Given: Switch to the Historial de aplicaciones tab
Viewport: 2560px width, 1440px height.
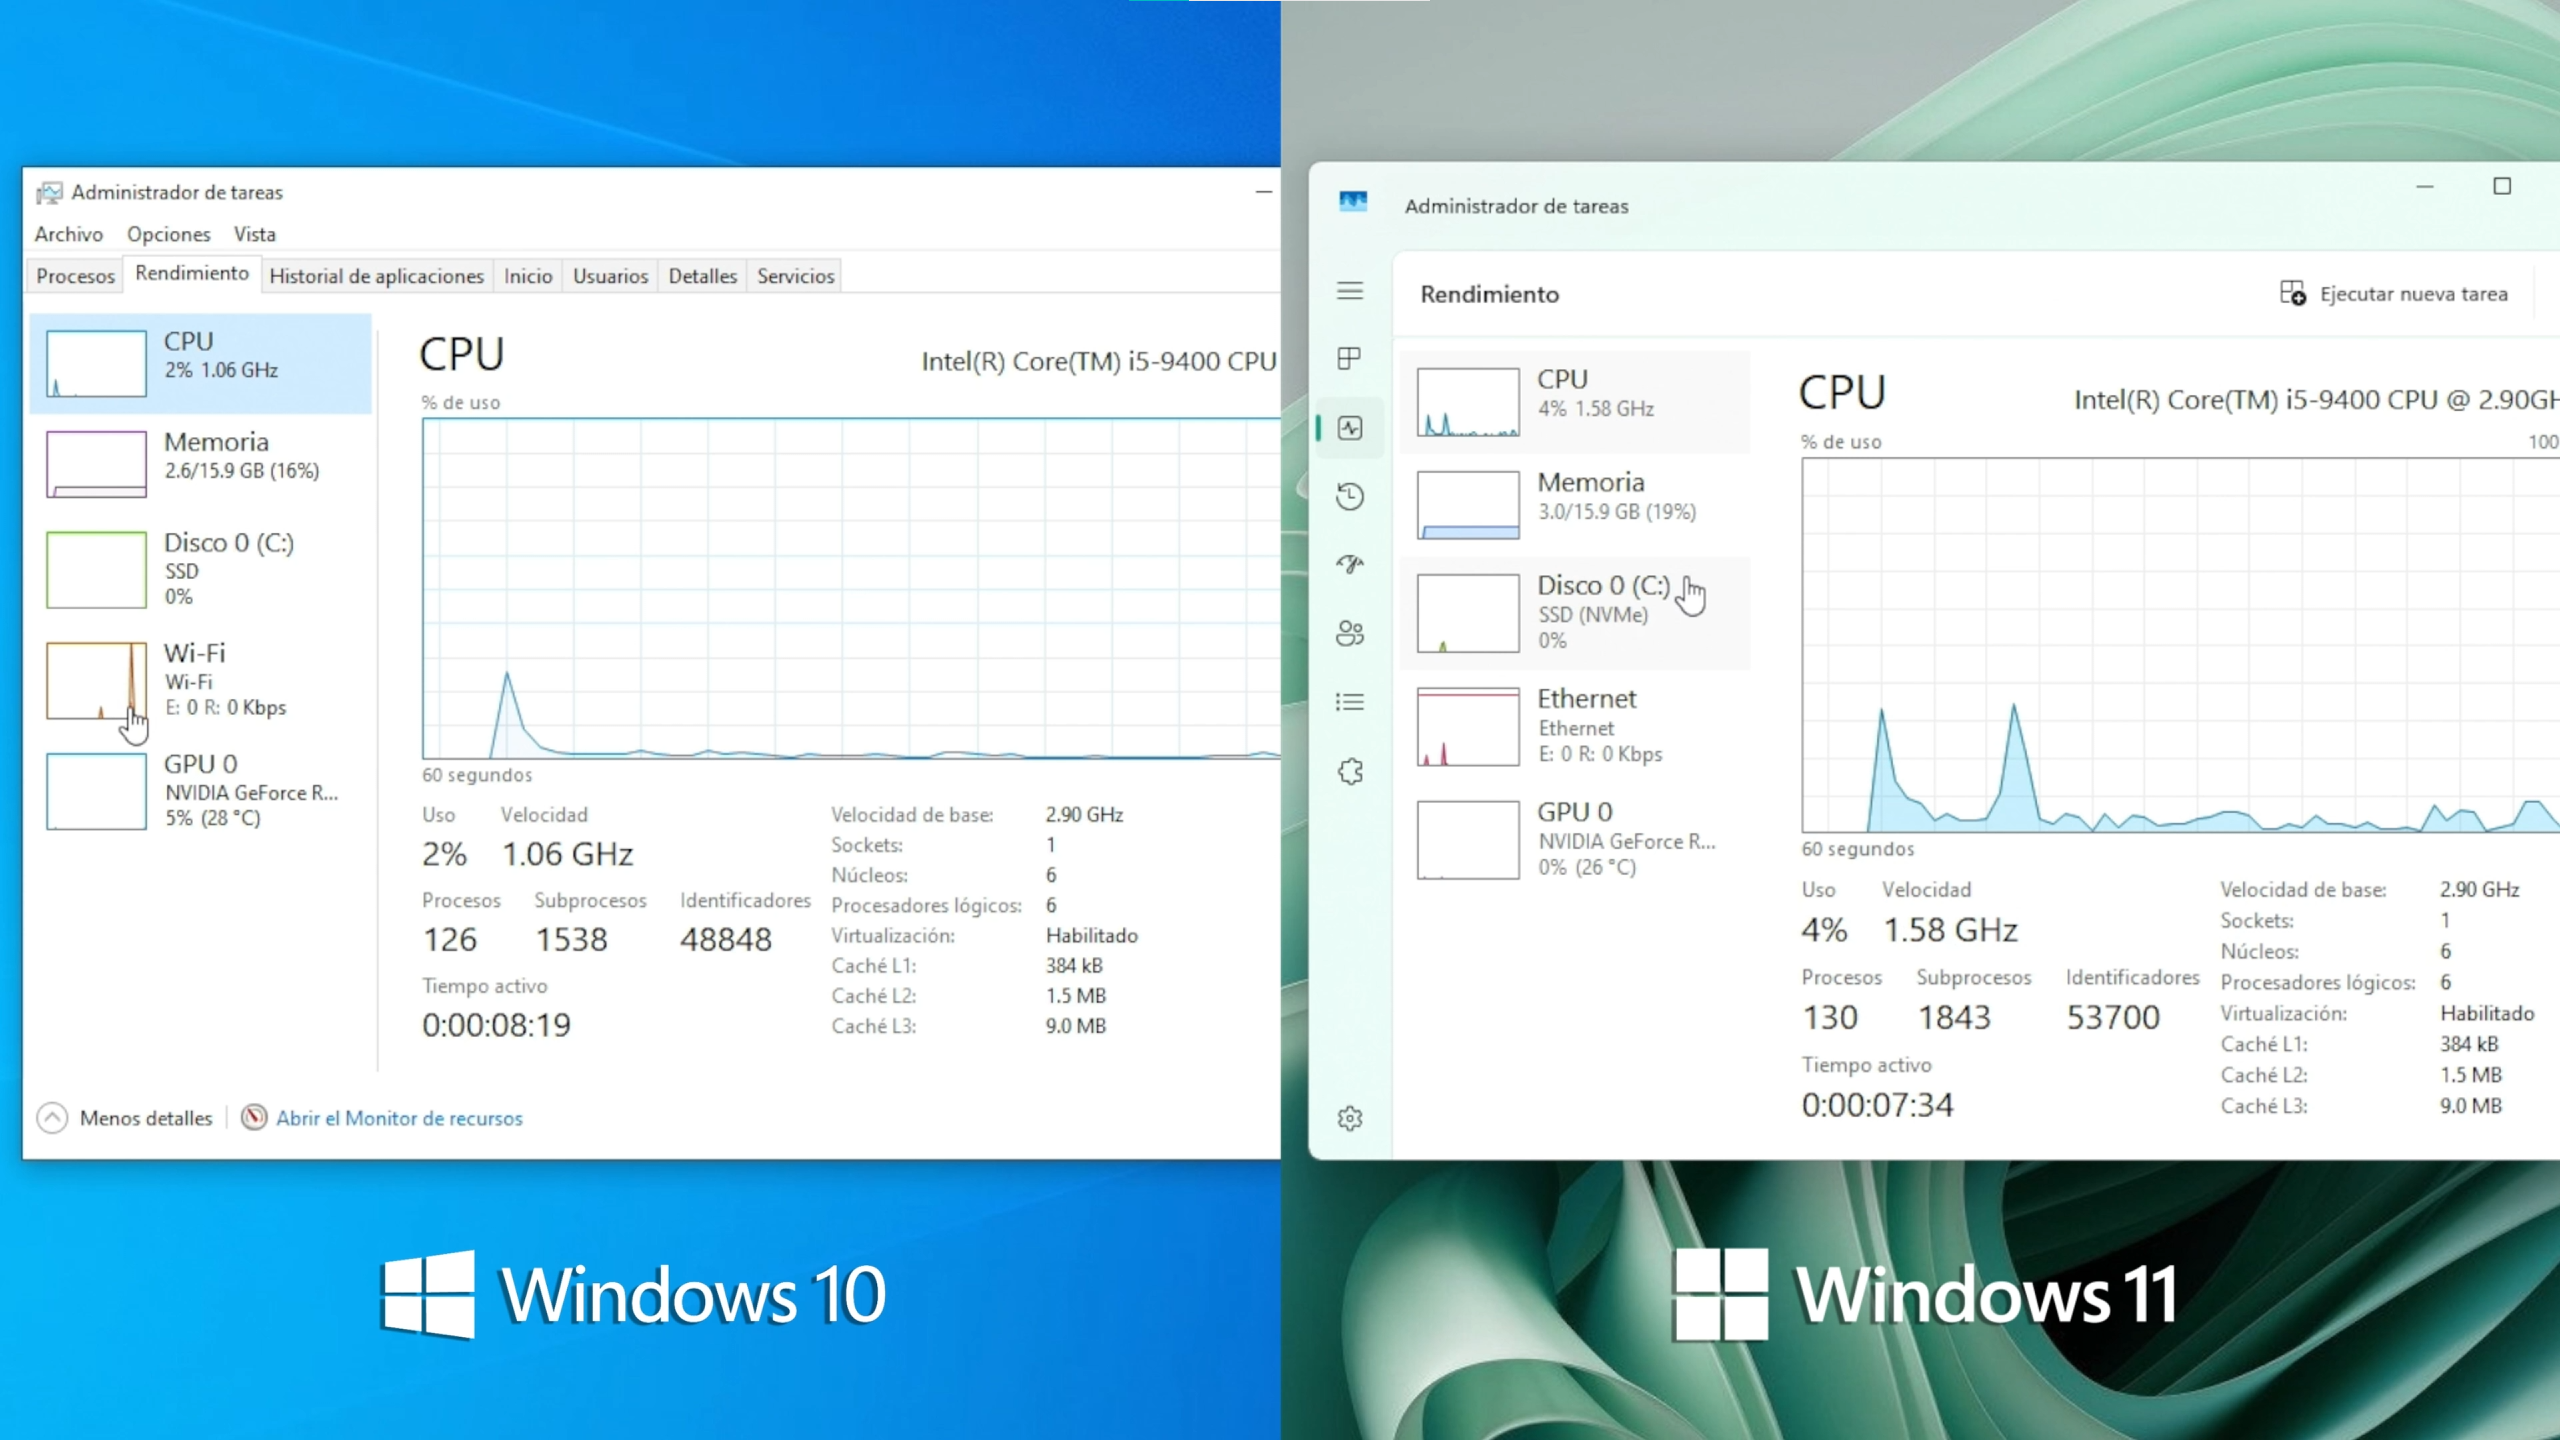Looking at the screenshot, I should tap(377, 276).
